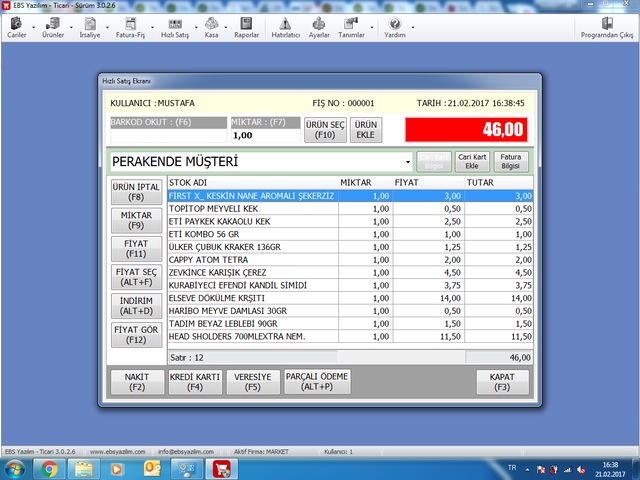Viewport: 640px width, 480px height.
Task: Click the FİYAT (F11) button
Action: tap(136, 249)
